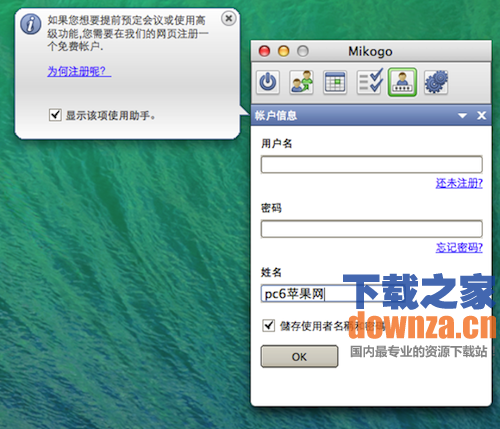Viewport: 500px width, 429px height.
Task: Select the account information icon
Action: coord(402,82)
